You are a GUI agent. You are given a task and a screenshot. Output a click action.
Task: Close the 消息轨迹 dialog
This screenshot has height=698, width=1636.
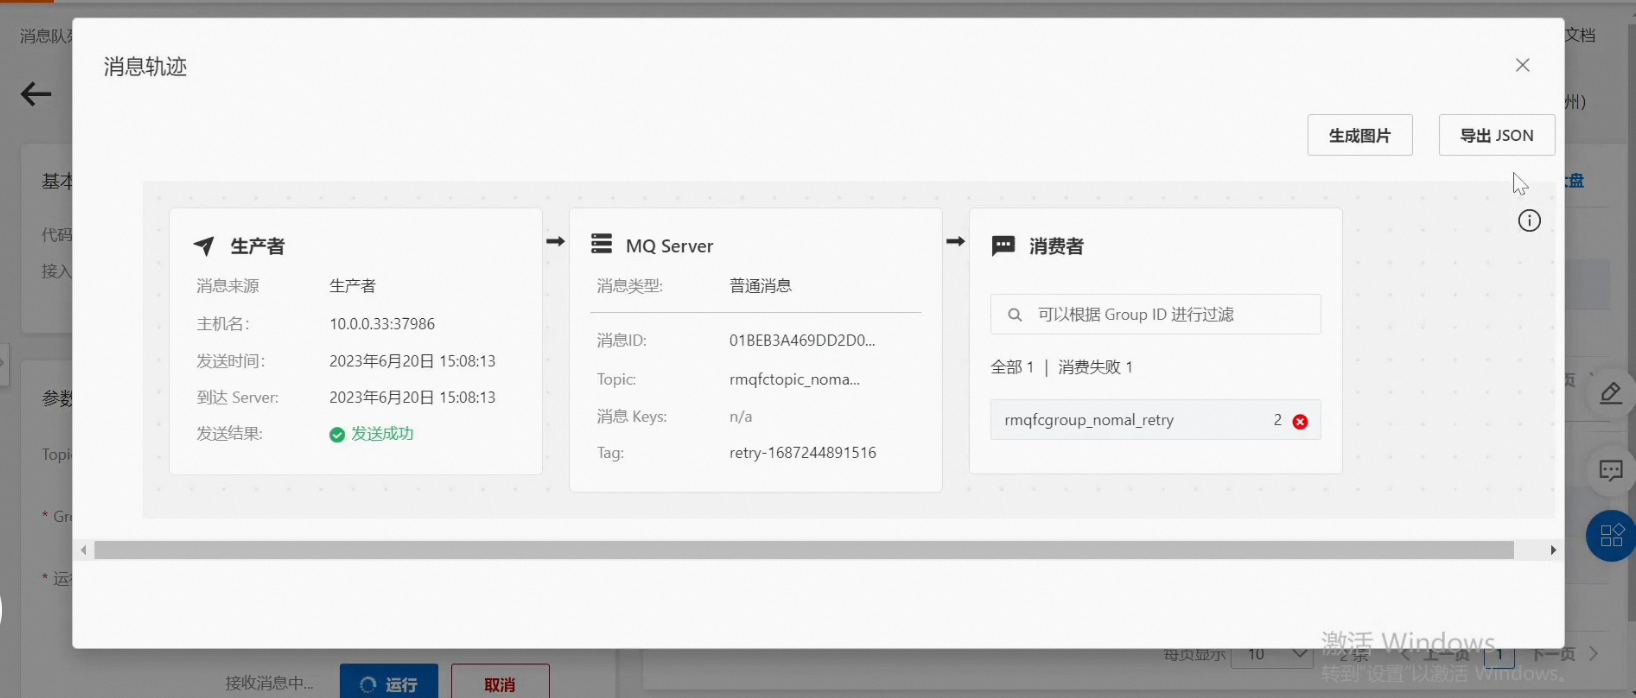click(x=1522, y=65)
